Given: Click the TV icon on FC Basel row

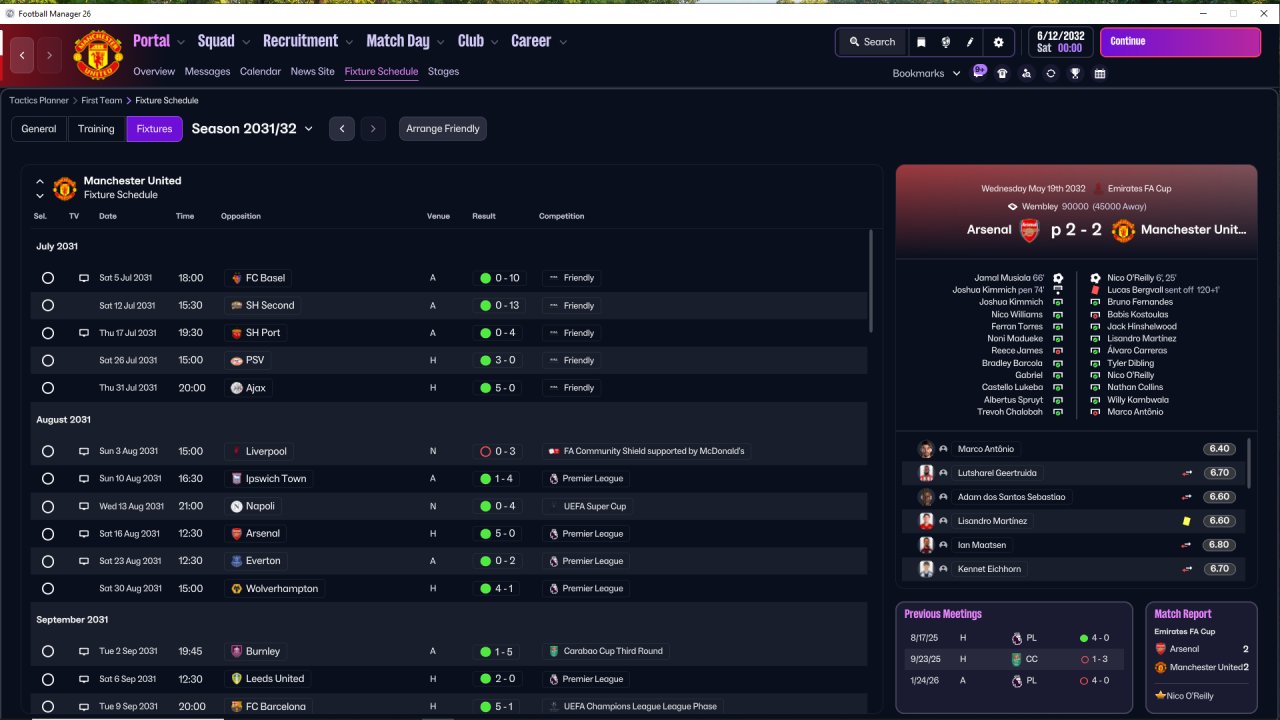Looking at the screenshot, I should [x=84, y=278].
